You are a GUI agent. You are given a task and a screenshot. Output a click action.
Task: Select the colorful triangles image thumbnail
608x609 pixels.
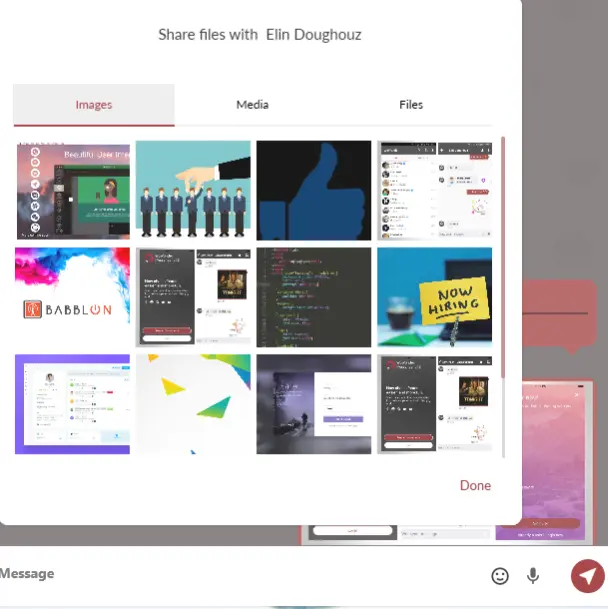coord(193,404)
